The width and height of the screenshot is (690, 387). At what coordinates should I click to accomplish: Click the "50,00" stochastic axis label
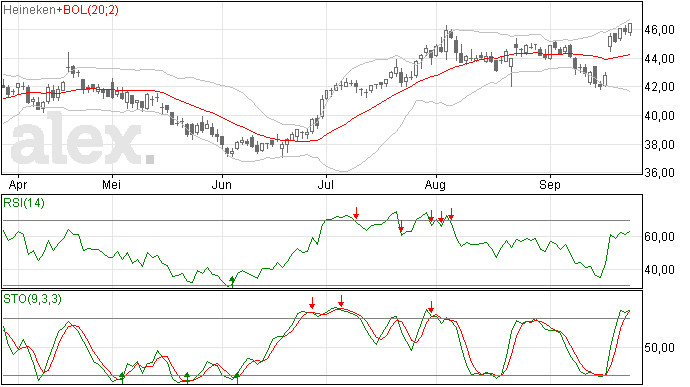pyautogui.click(x=659, y=348)
